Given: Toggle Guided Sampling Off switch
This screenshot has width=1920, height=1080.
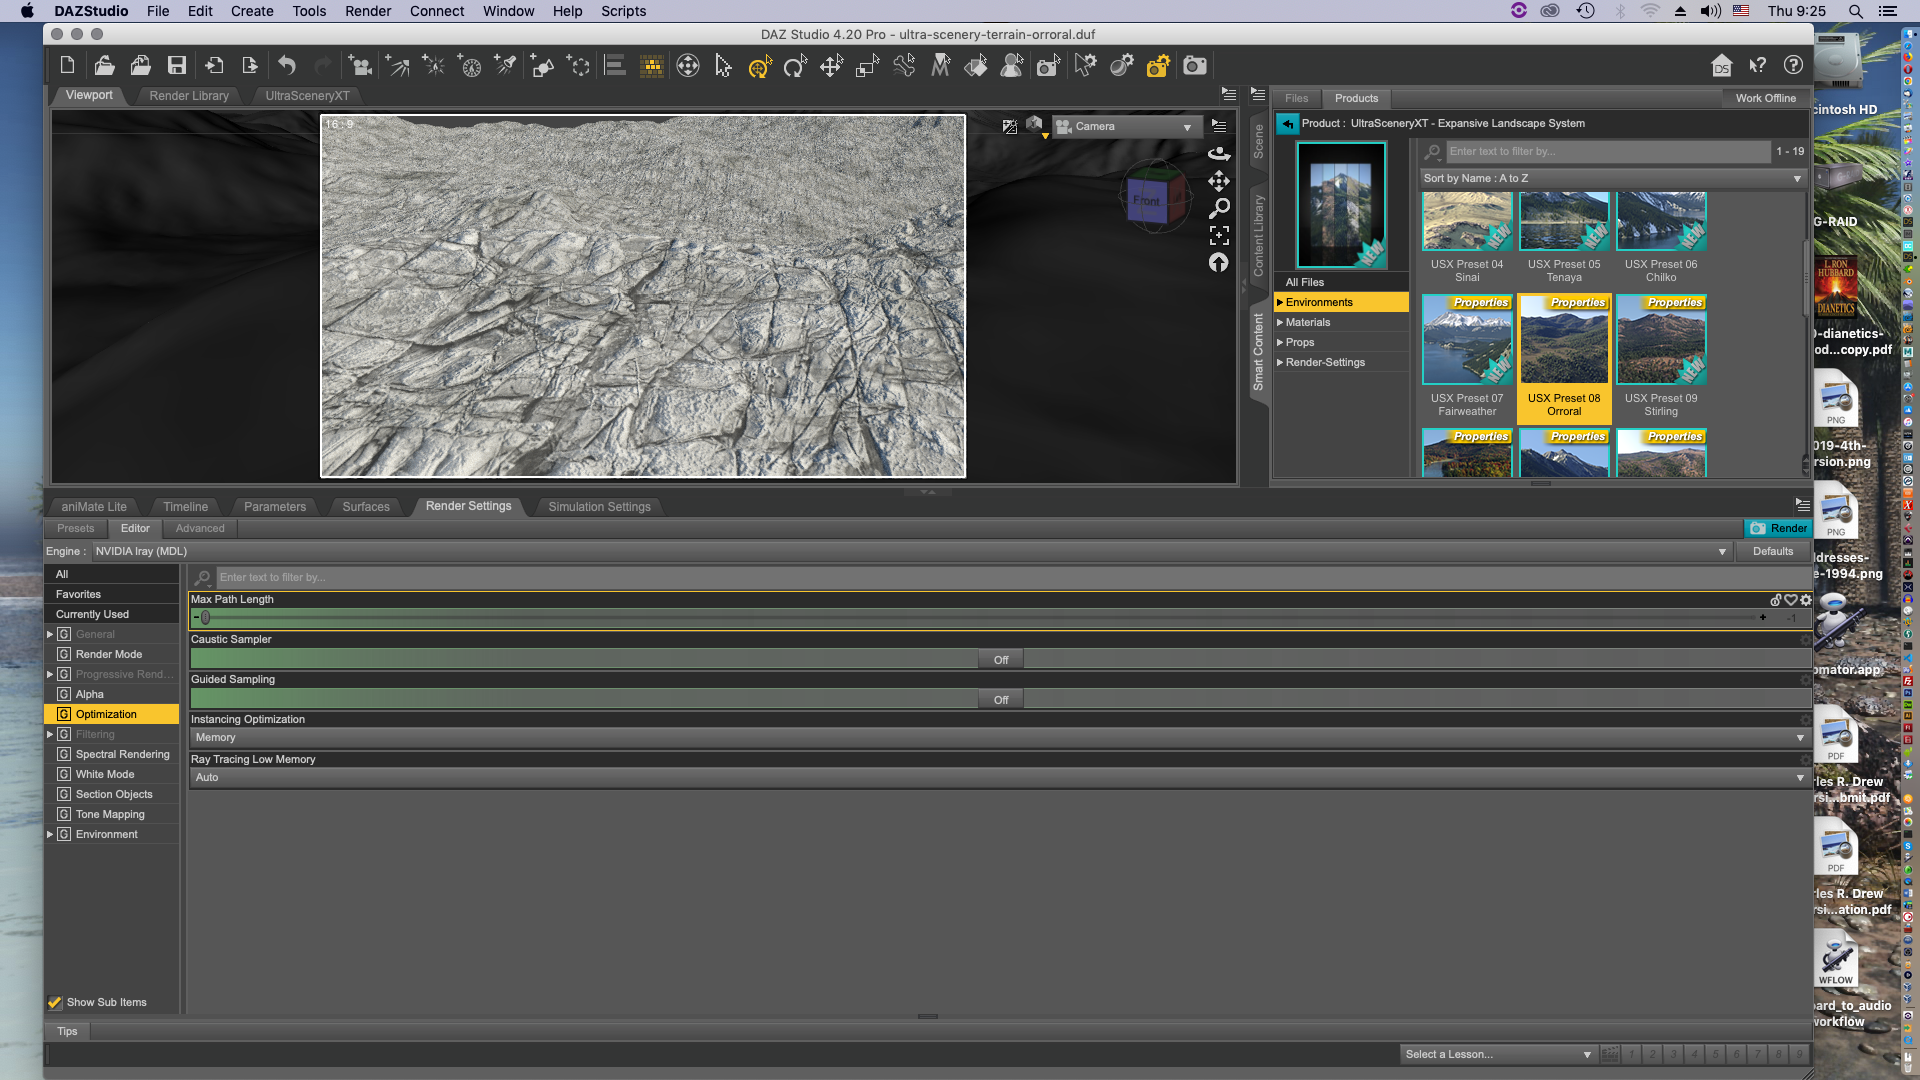Looking at the screenshot, I should tap(1000, 700).
